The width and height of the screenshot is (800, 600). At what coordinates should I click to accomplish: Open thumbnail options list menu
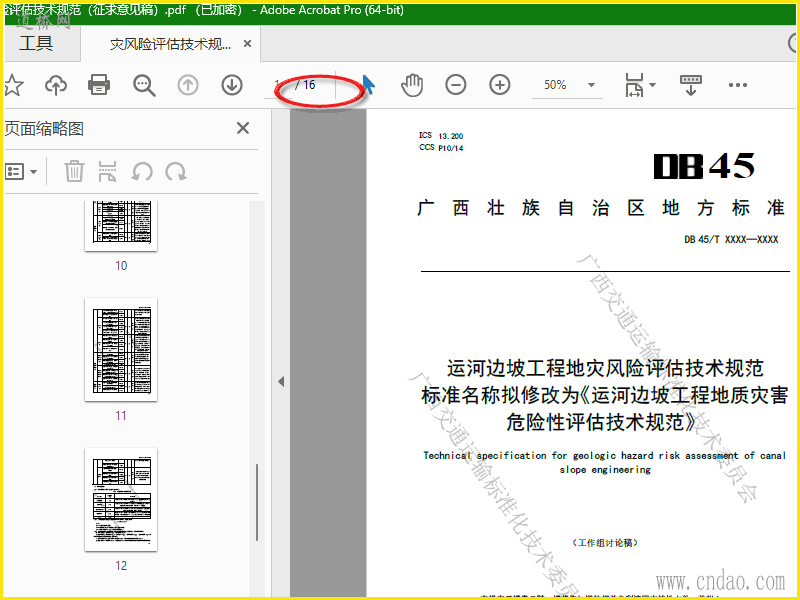21,171
